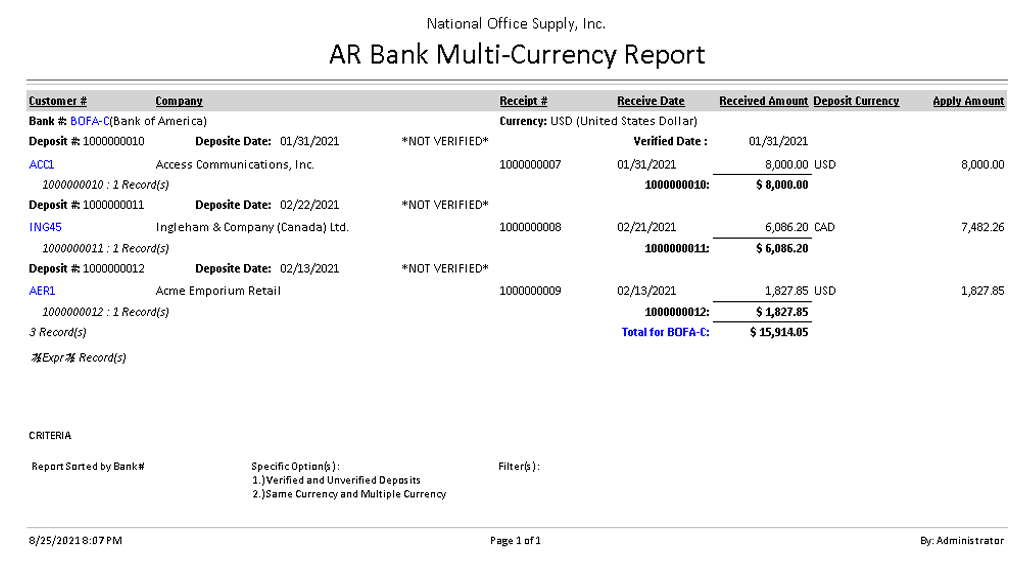Image resolution: width=1036 pixels, height=568 pixels.
Task: Click the Receipt # column header
Action: pyautogui.click(x=523, y=101)
